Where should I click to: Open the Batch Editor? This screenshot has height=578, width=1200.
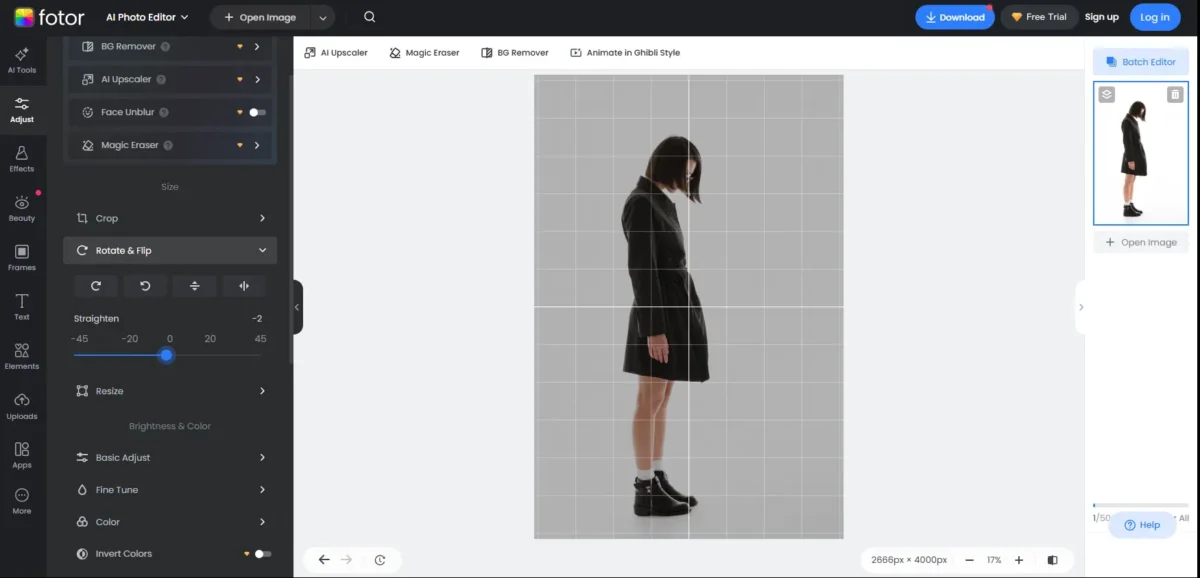click(x=1141, y=62)
